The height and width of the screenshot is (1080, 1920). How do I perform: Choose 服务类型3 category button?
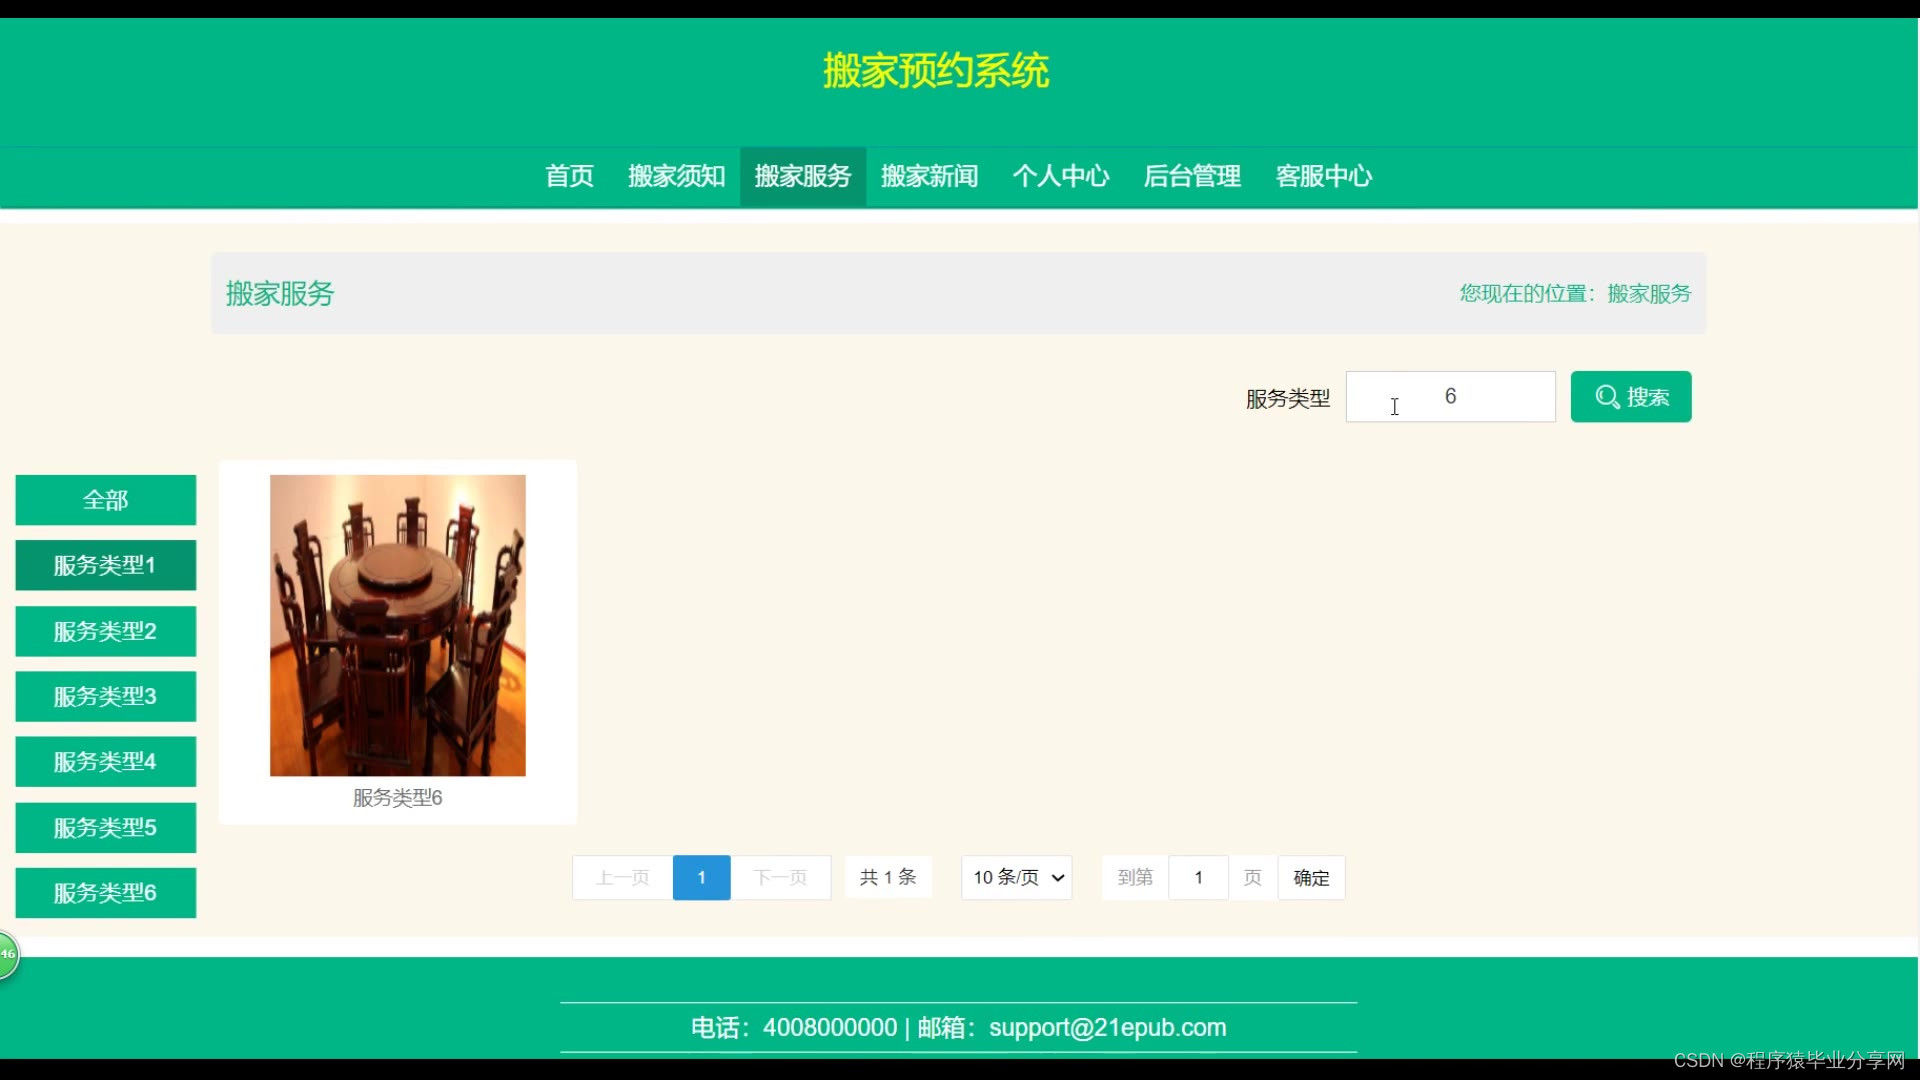coord(105,696)
